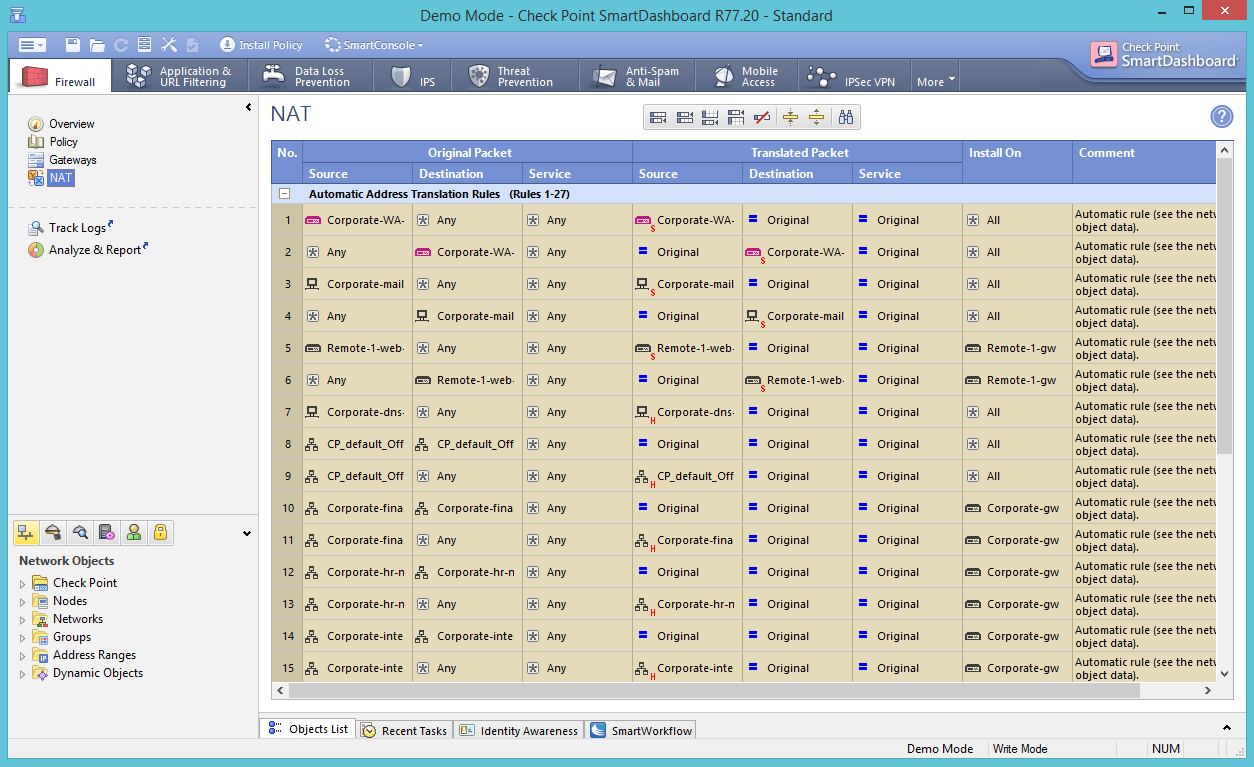Select Remote-1-gw Install On cell in rule 5
The height and width of the screenshot is (767, 1254).
pyautogui.click(x=1017, y=348)
